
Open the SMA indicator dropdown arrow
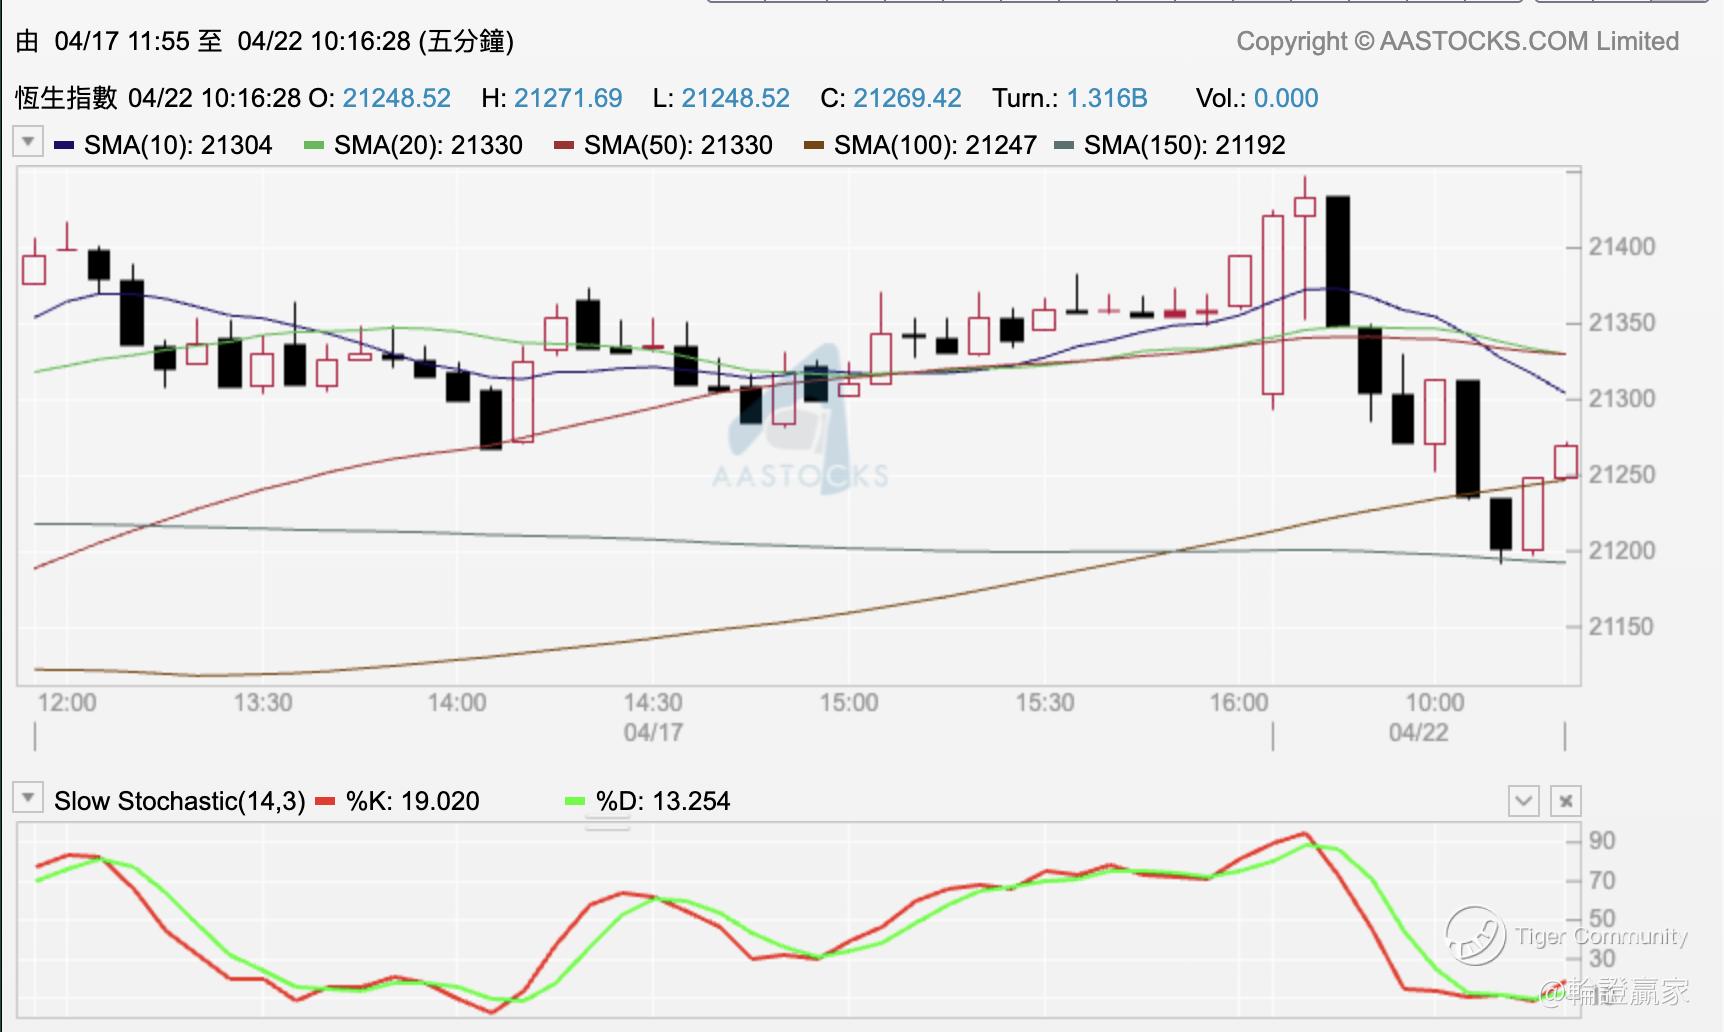click(28, 142)
